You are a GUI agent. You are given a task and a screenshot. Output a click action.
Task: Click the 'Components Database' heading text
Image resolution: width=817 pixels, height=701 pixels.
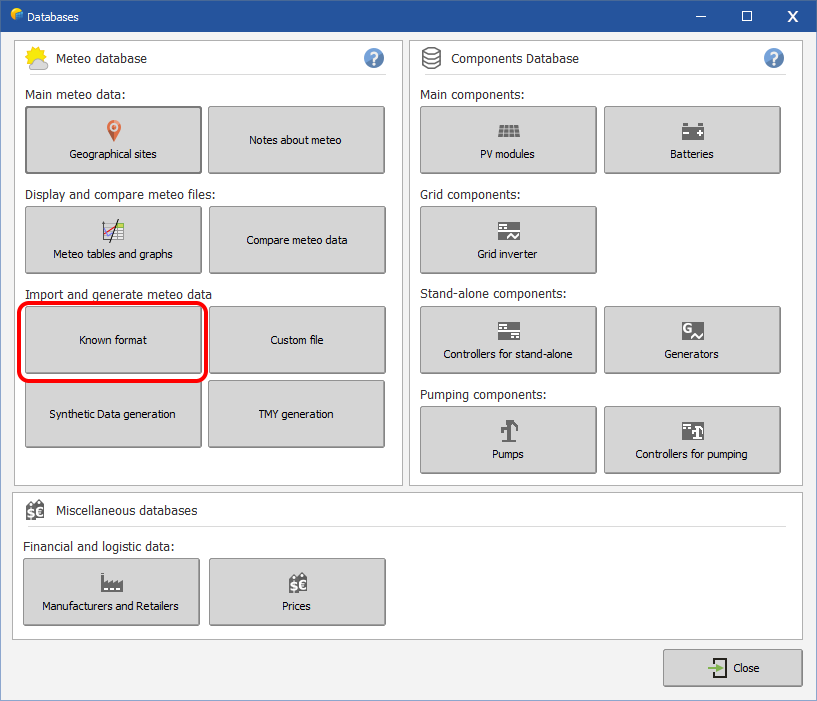(x=515, y=58)
